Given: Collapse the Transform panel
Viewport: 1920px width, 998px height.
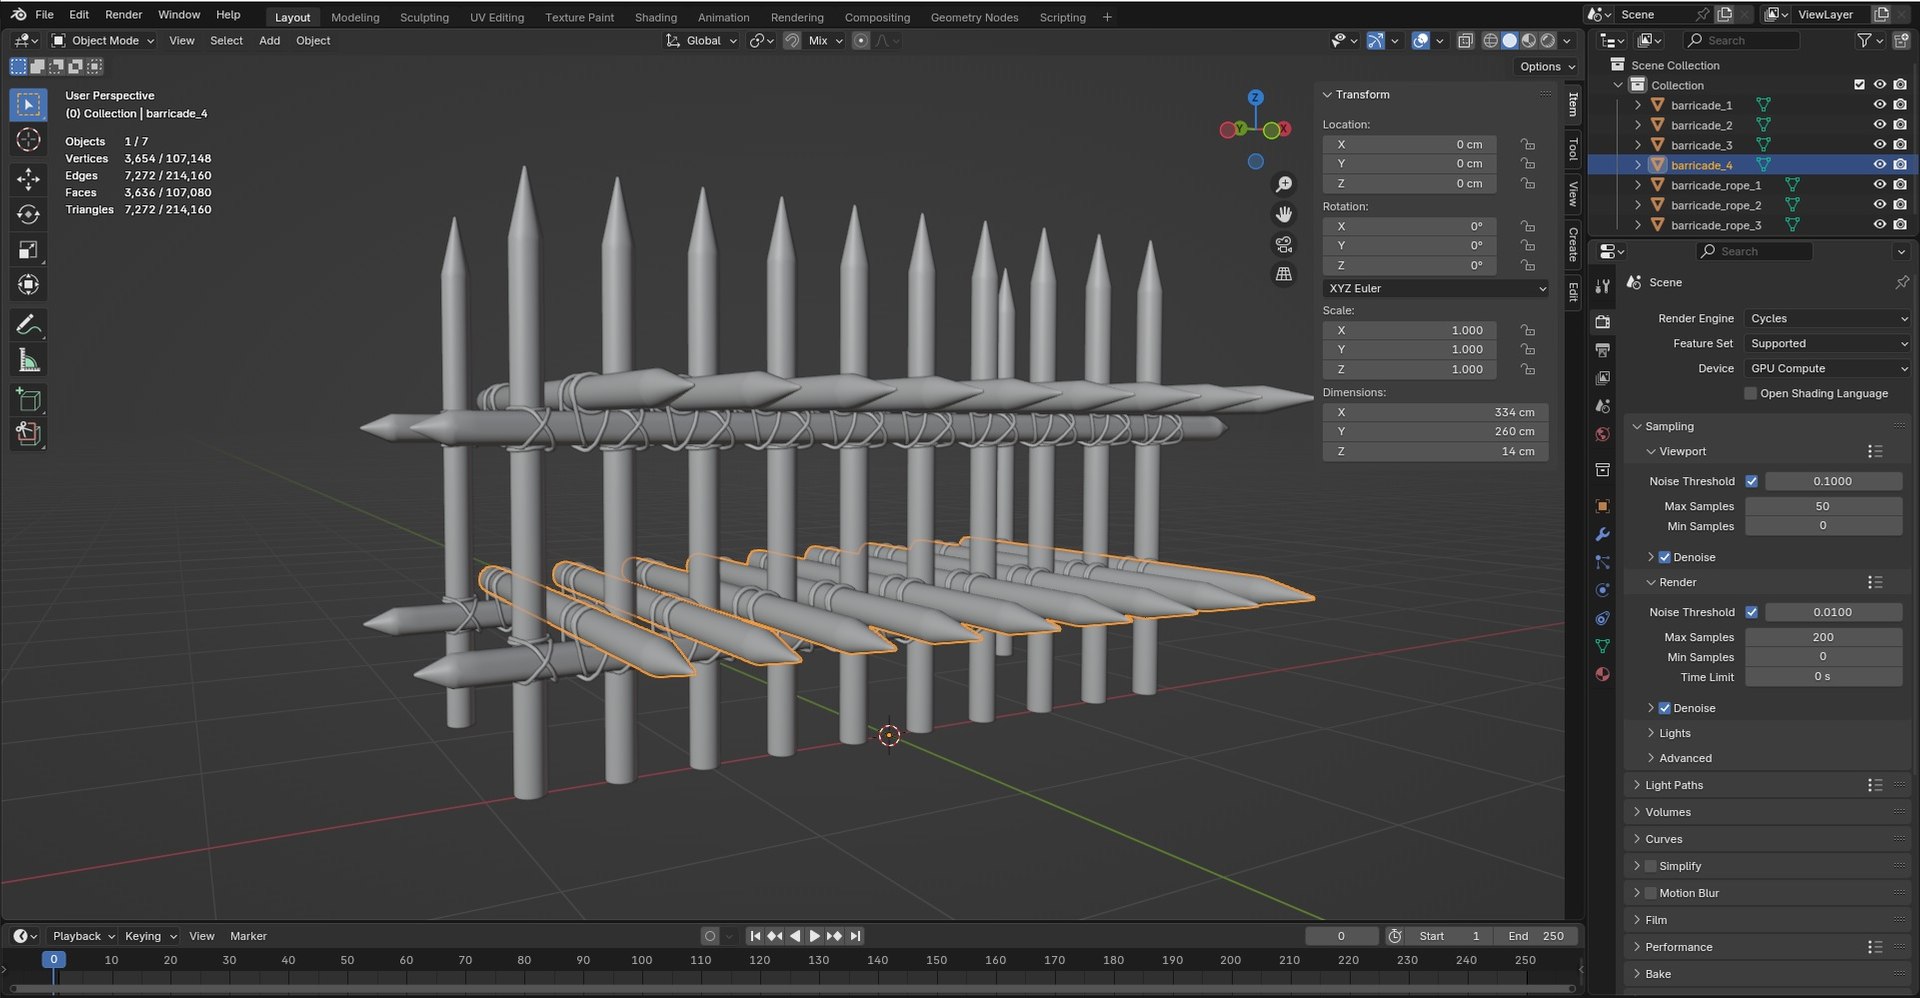Looking at the screenshot, I should tap(1327, 95).
